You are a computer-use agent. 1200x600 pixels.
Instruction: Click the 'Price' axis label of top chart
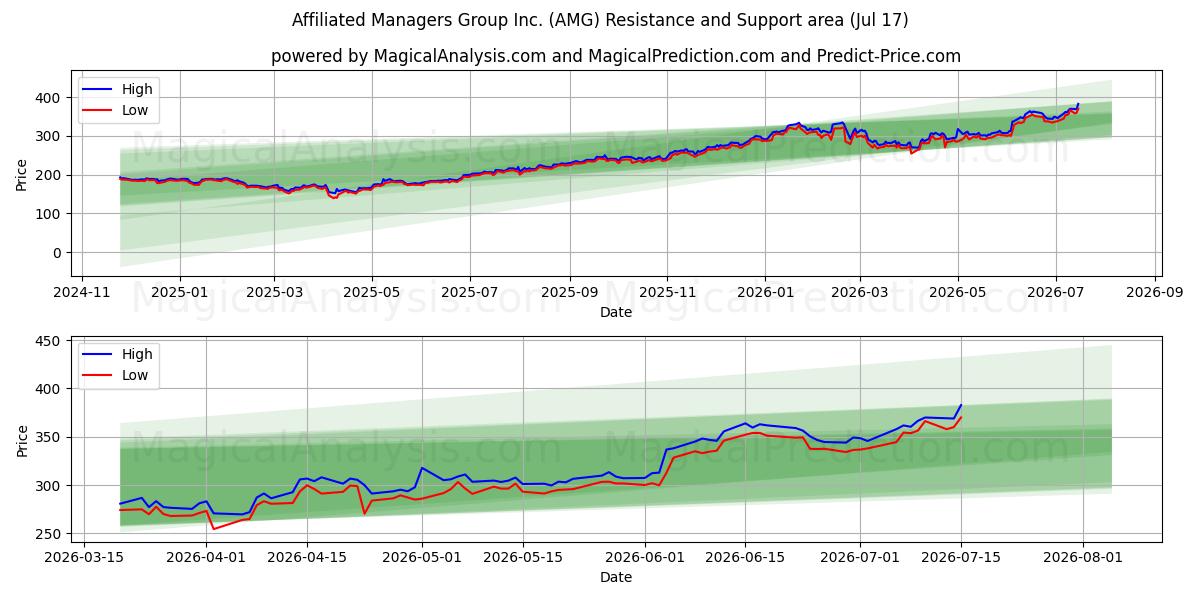pyautogui.click(x=22, y=175)
